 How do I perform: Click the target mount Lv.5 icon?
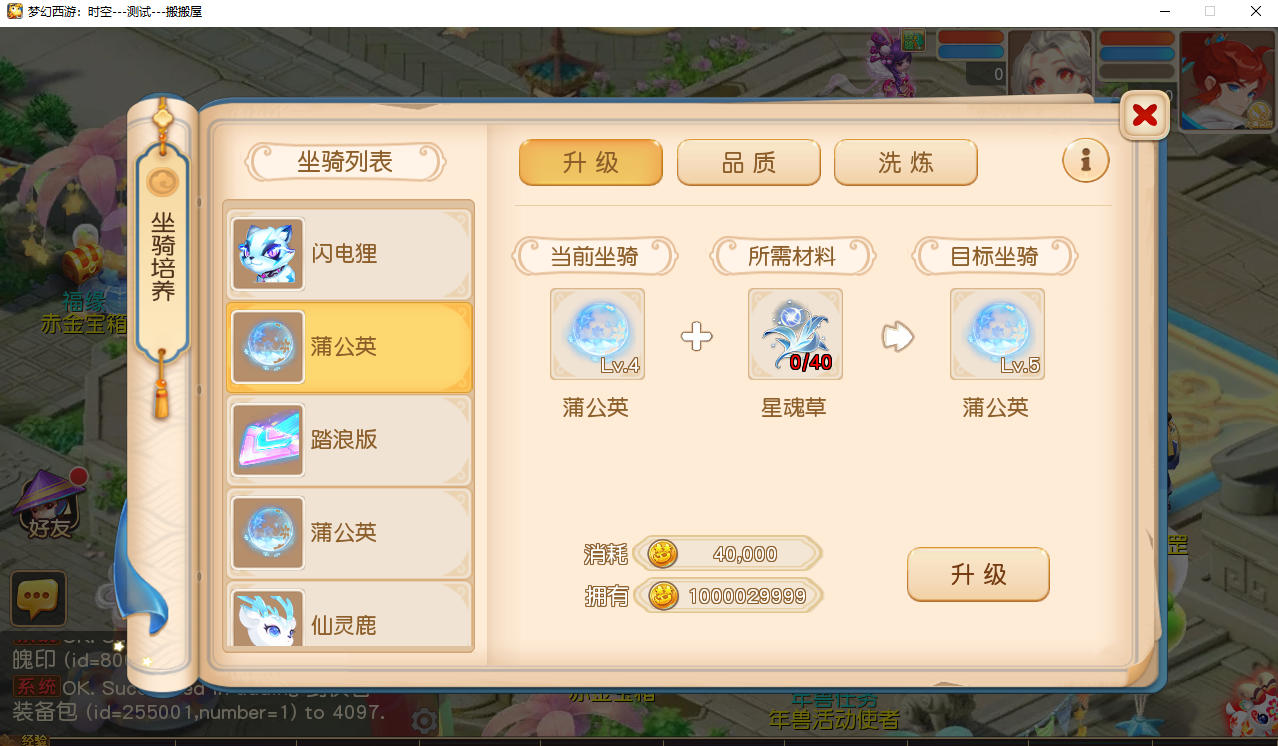click(997, 334)
